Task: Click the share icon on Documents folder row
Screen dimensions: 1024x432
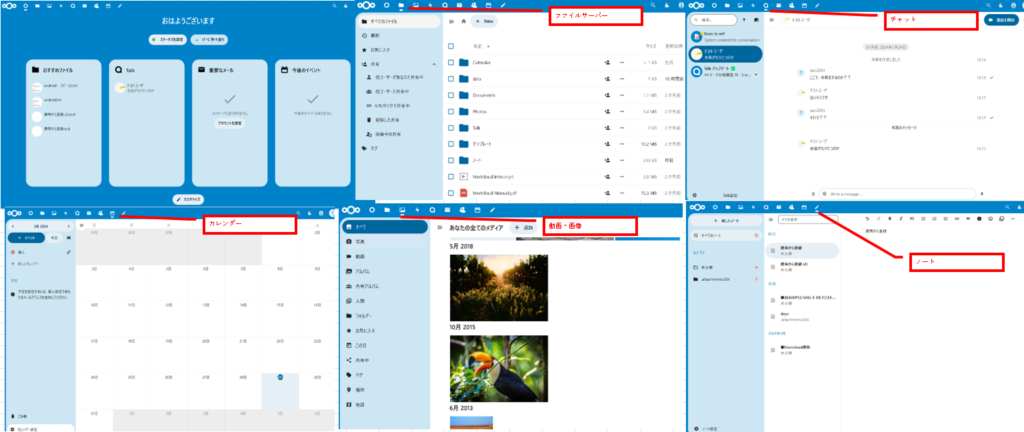Action: click(608, 95)
